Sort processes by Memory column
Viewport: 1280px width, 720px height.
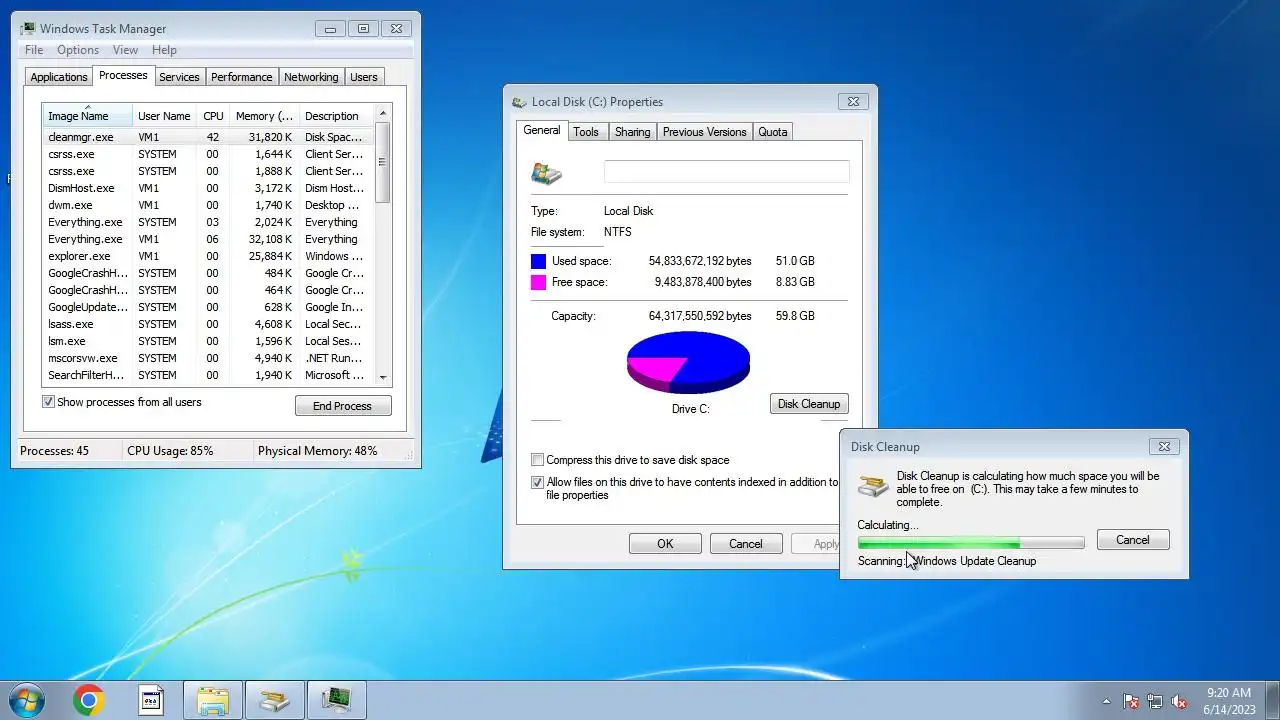pyautogui.click(x=264, y=116)
